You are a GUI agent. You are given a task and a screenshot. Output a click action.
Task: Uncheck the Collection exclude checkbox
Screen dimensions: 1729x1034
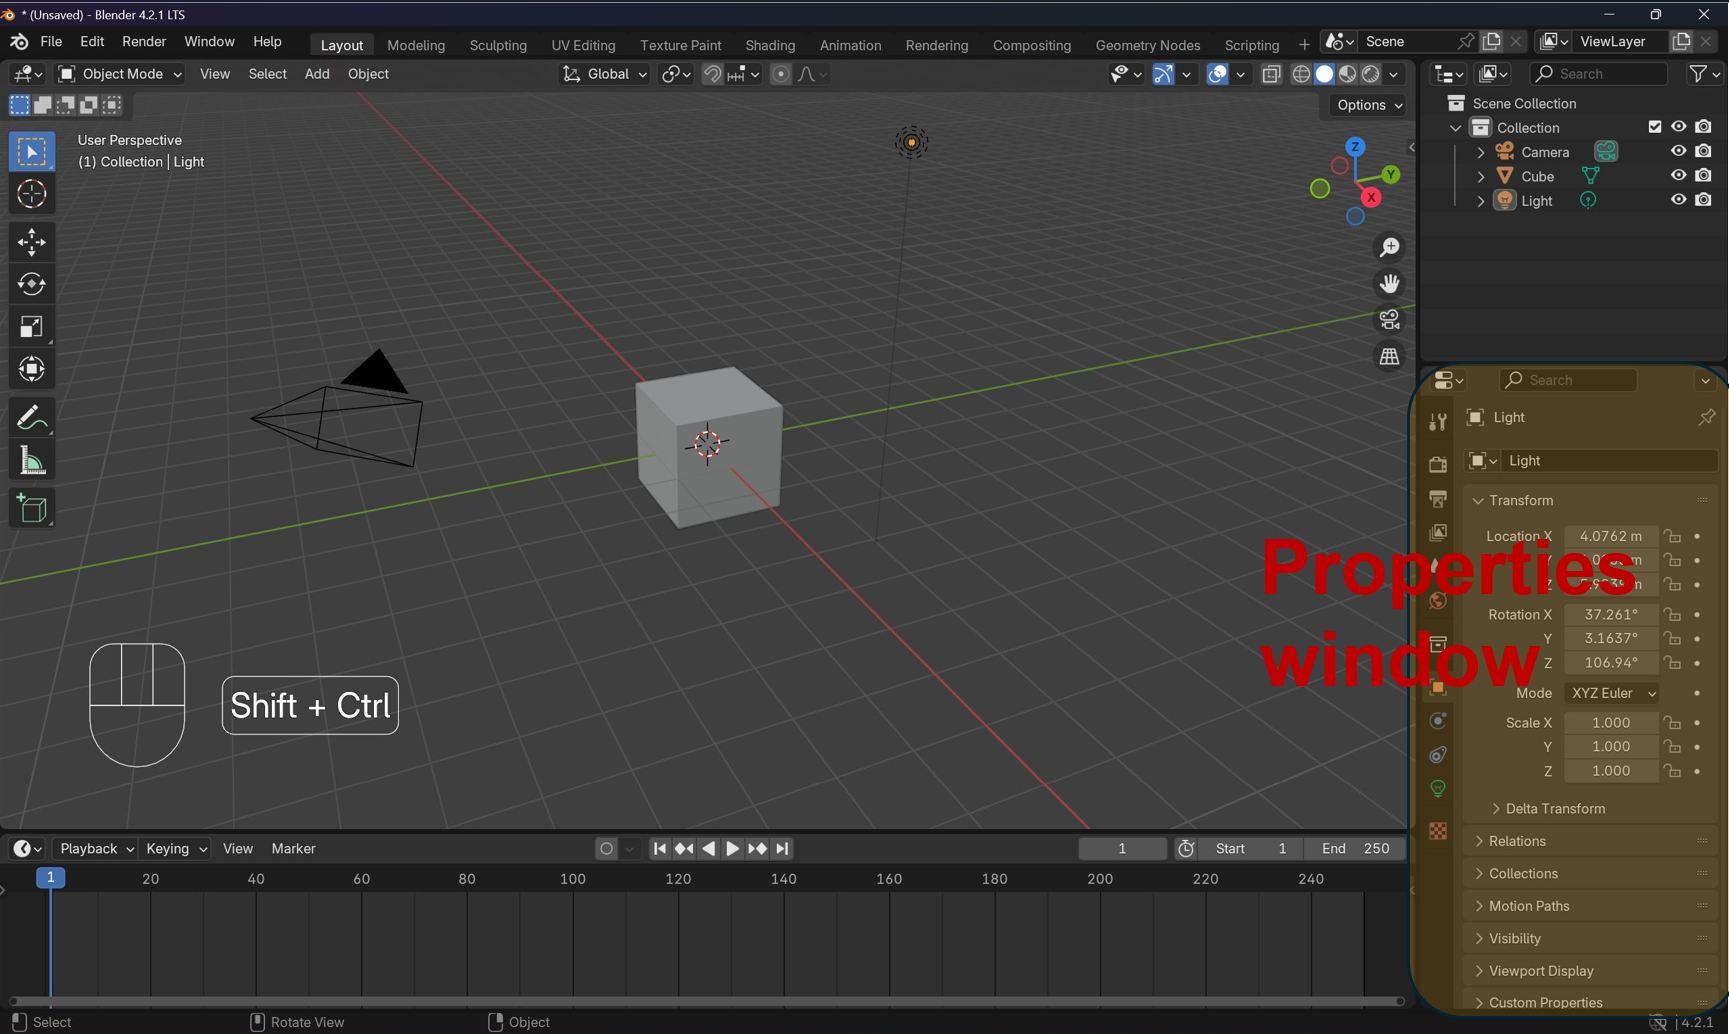tap(1654, 127)
